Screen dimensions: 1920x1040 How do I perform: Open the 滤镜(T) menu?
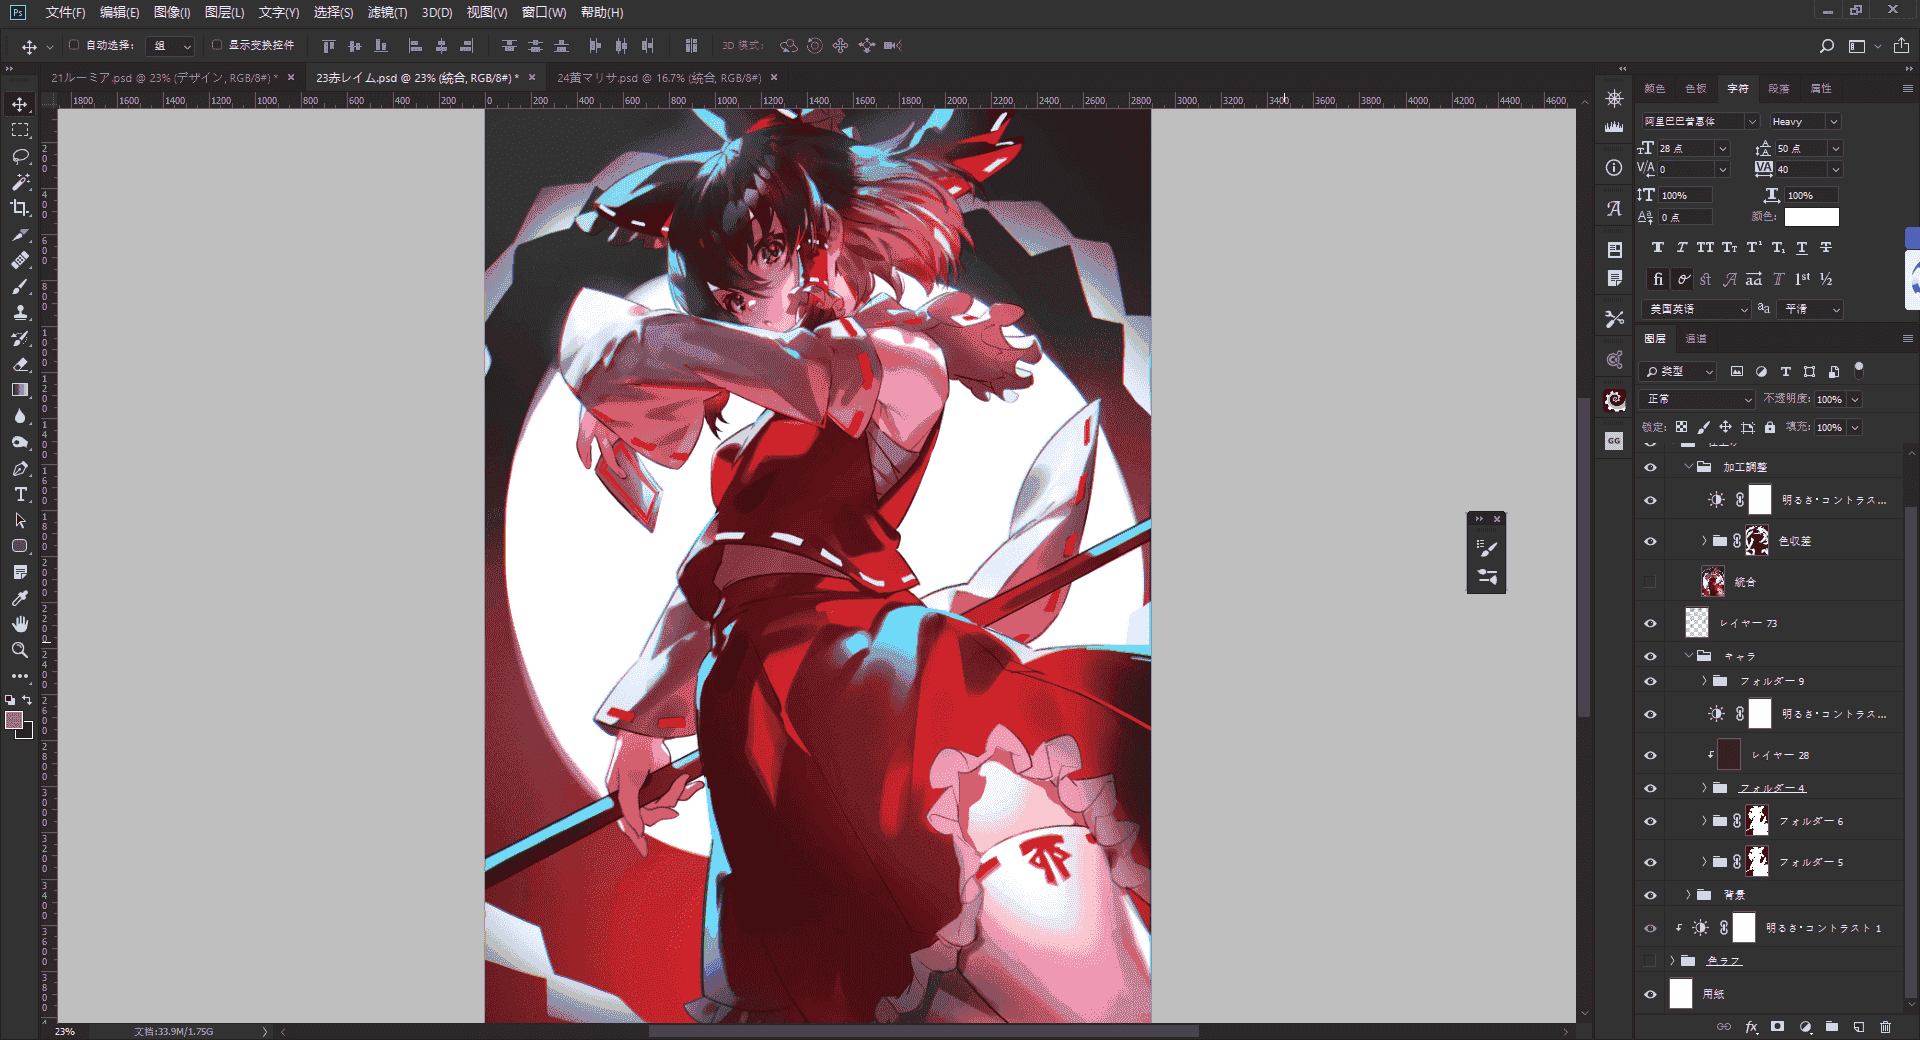[387, 12]
